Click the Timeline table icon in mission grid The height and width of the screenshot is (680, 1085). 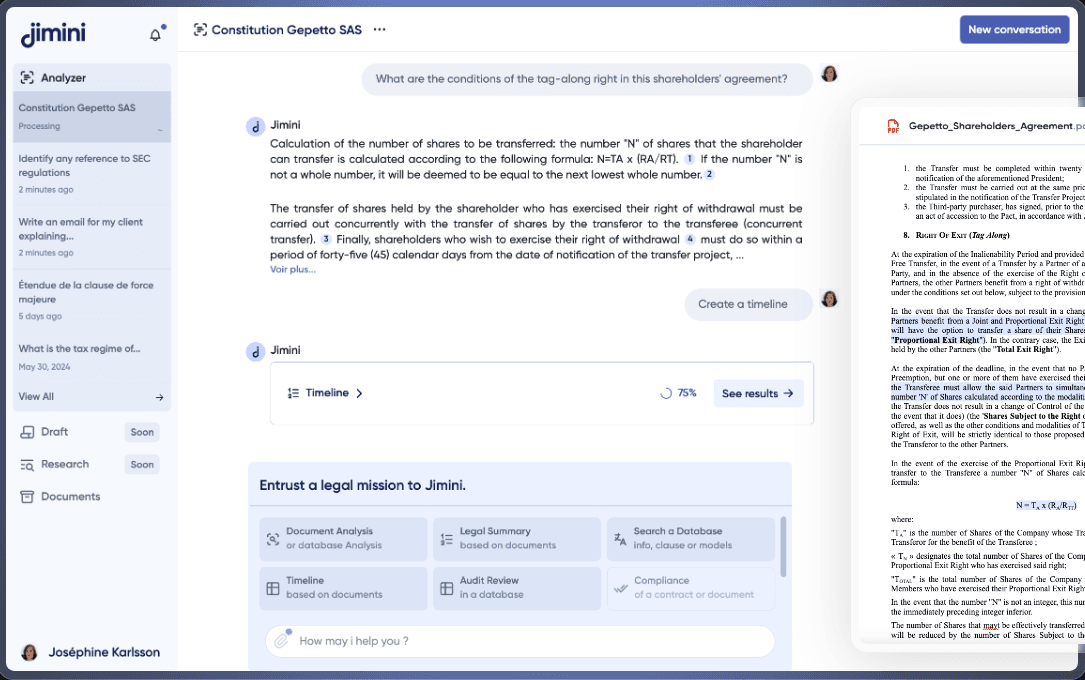pyautogui.click(x=273, y=588)
